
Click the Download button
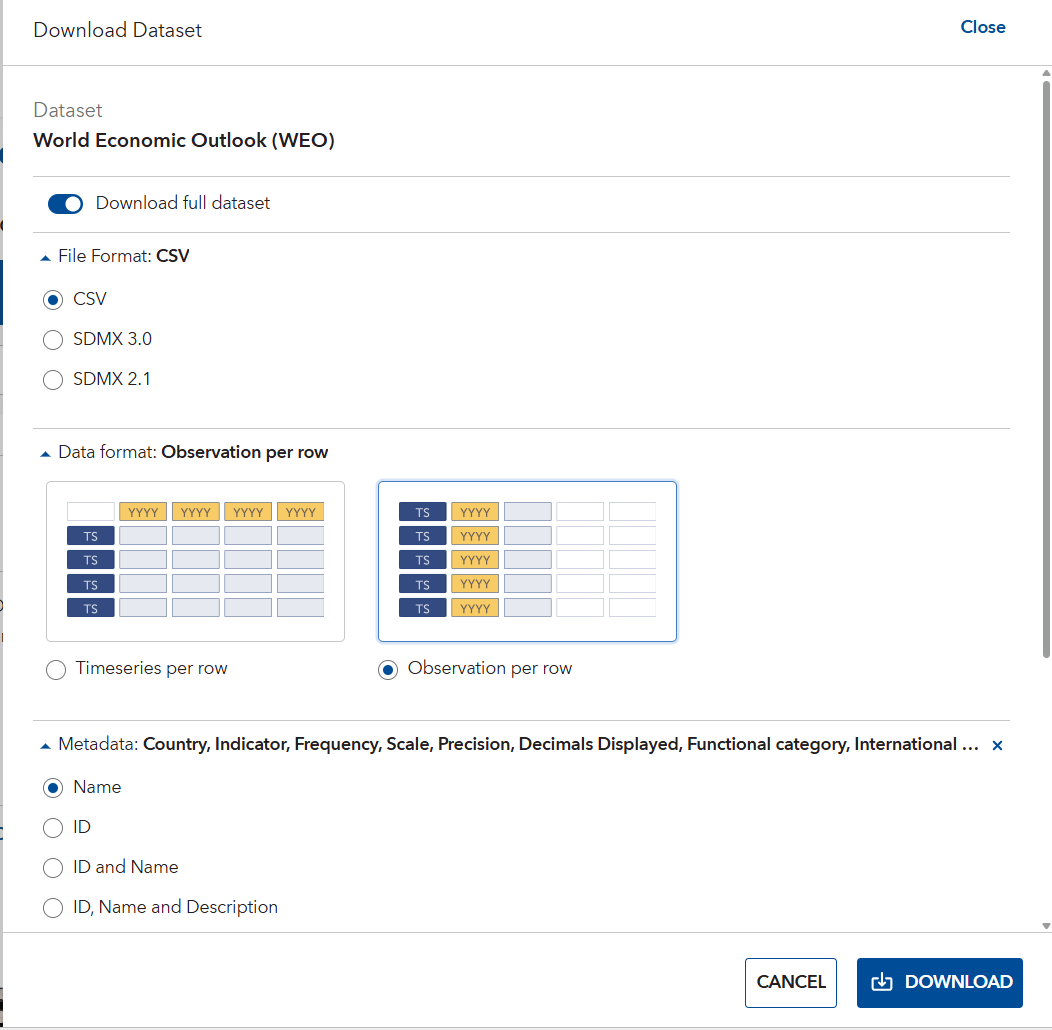click(939, 982)
